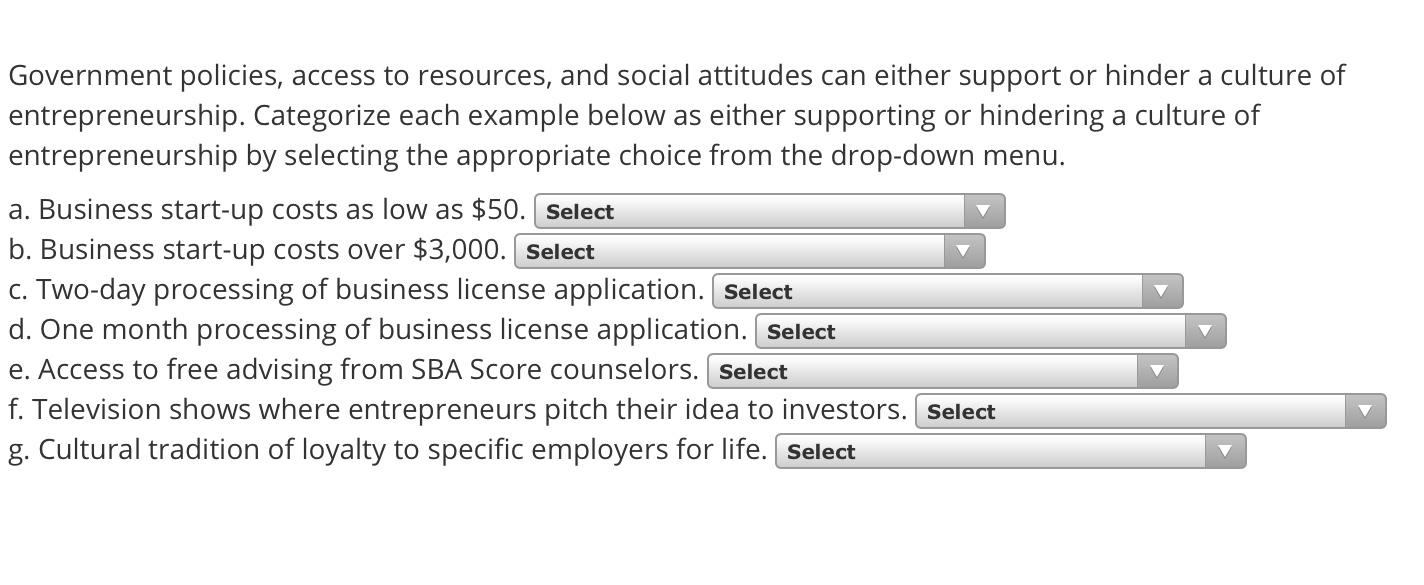Click the Select placeholder beside item d
The width and height of the screenshot is (1424, 585).
(803, 331)
